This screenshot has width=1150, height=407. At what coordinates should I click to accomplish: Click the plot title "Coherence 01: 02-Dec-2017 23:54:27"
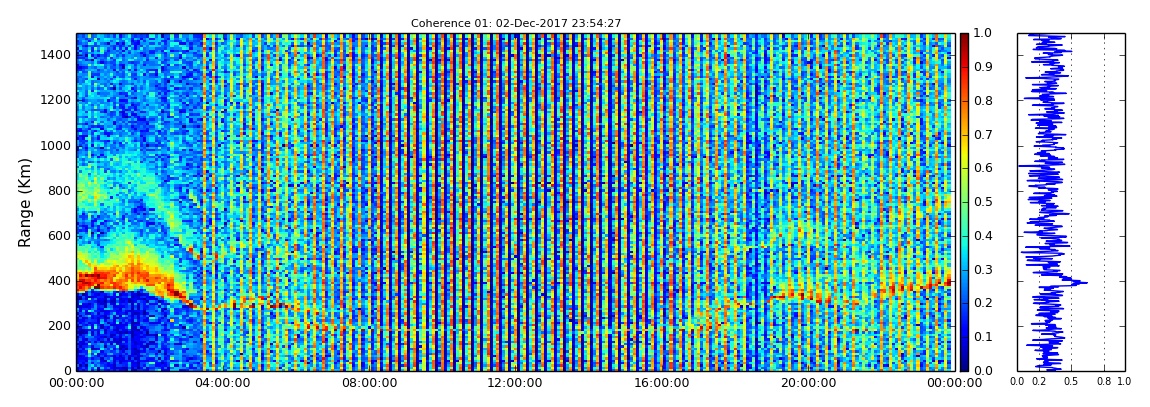516,23
